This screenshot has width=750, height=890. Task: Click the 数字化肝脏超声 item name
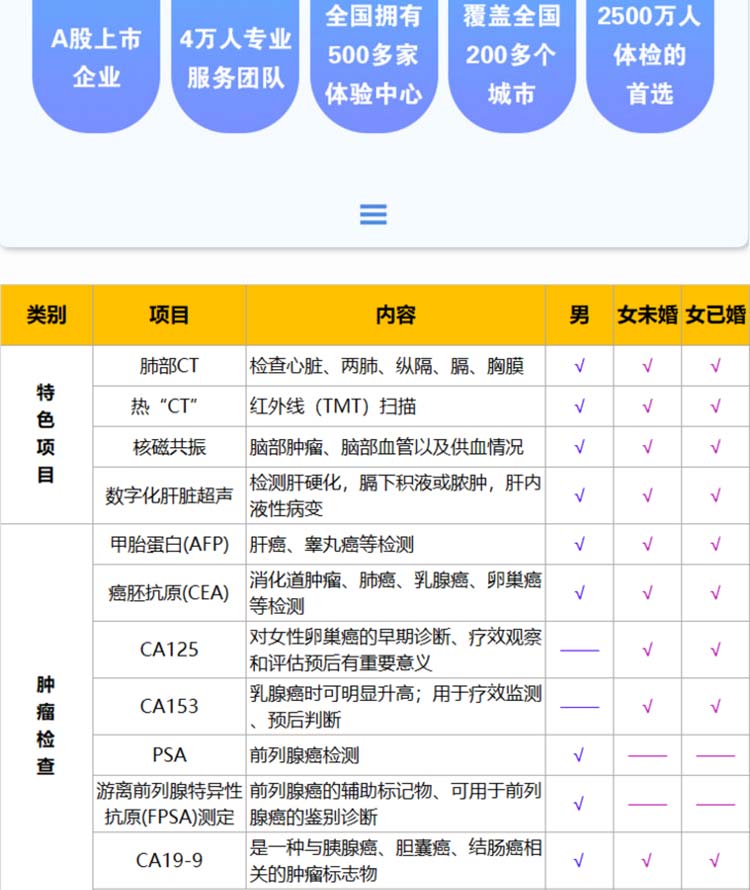(x=169, y=495)
